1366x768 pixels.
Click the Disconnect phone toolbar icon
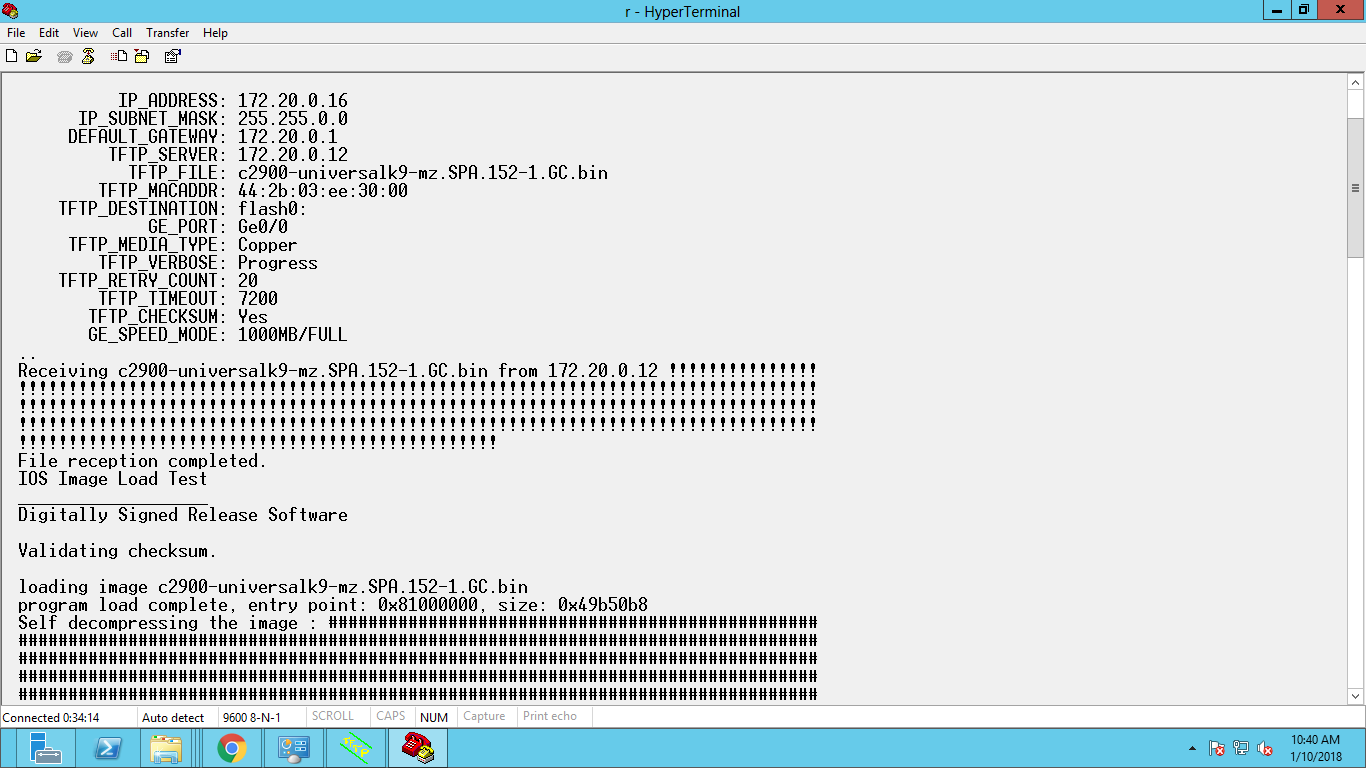[88, 56]
